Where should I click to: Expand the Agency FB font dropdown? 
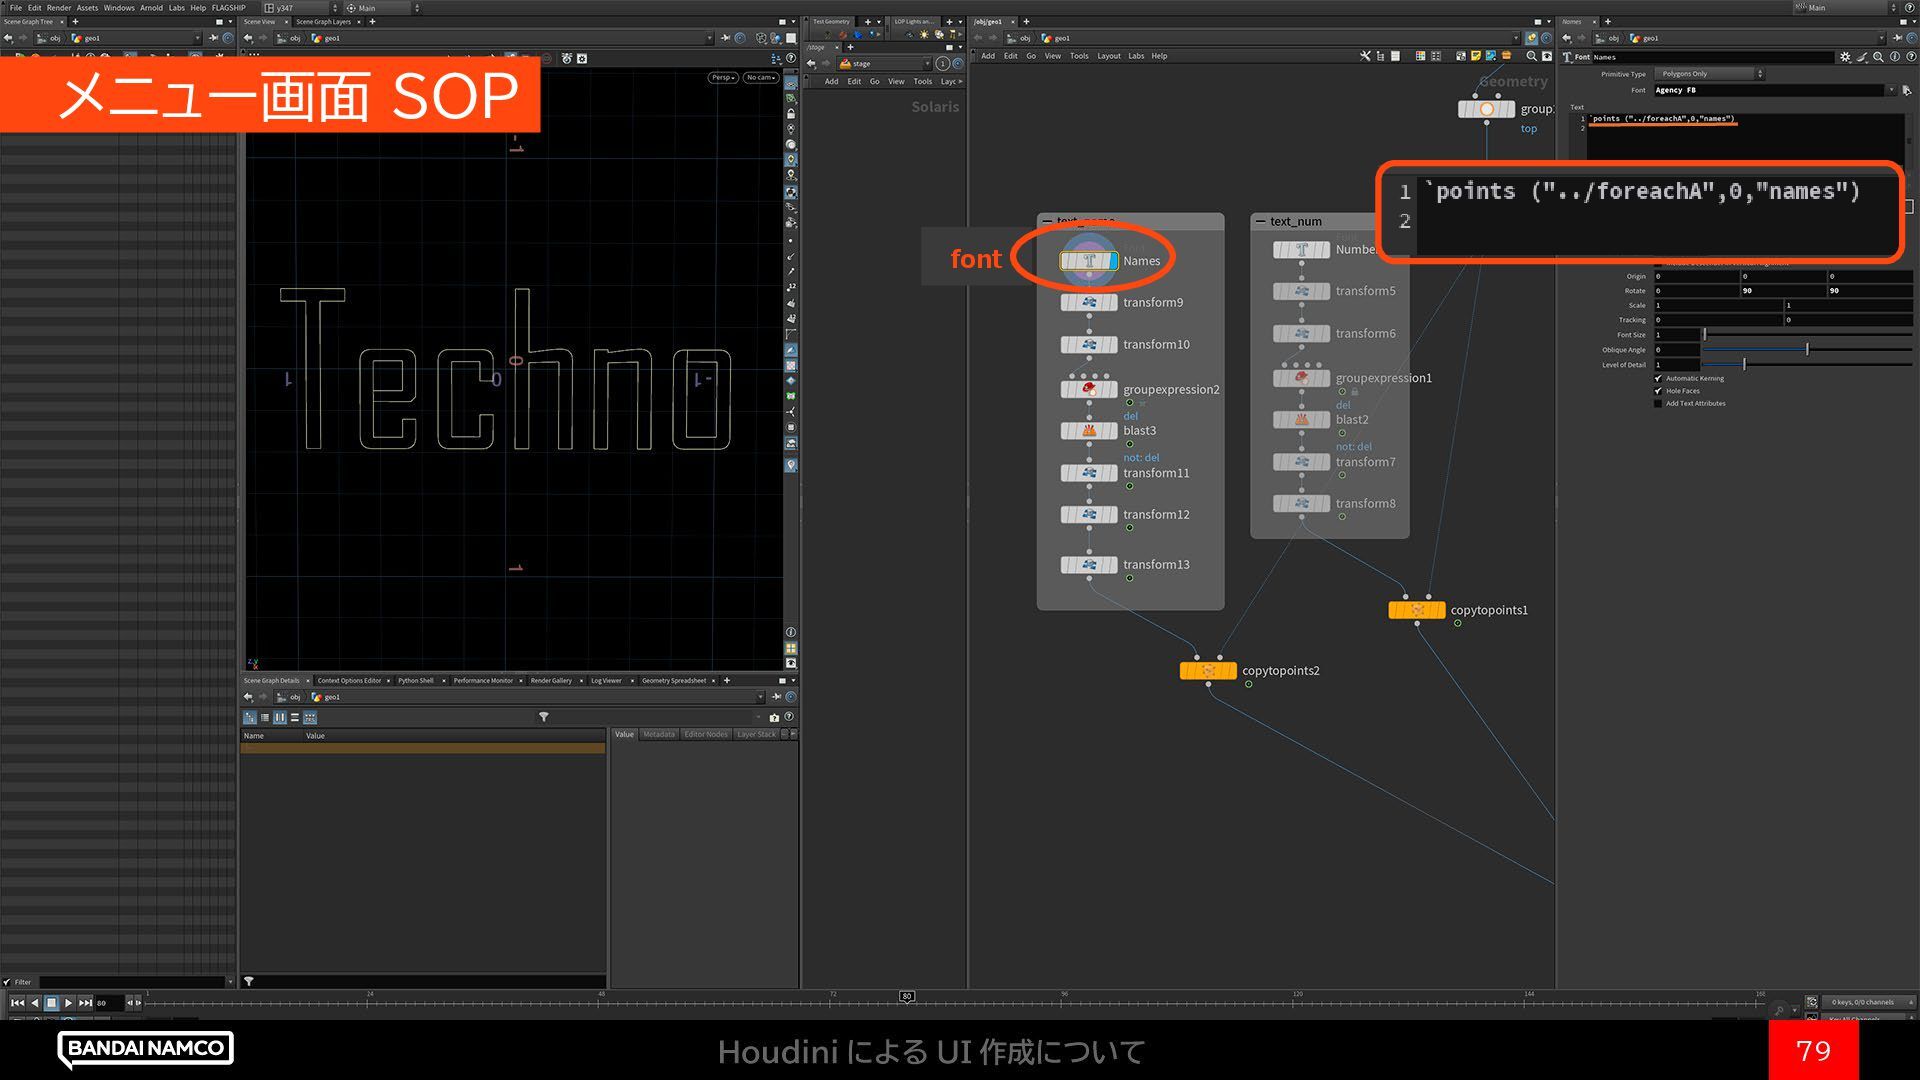click(x=1891, y=90)
